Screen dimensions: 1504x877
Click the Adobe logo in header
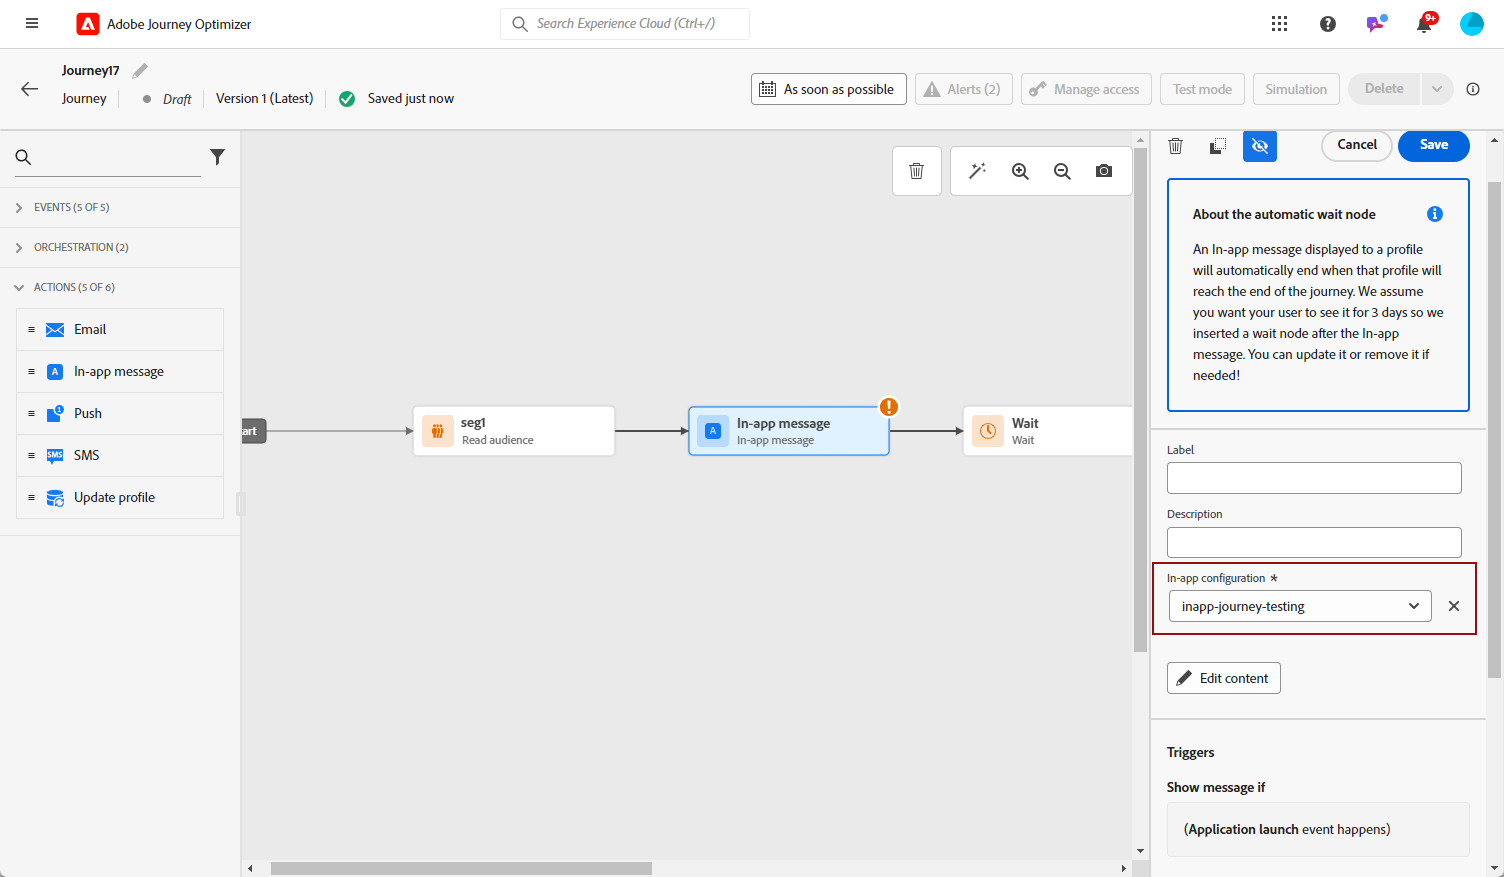coord(88,24)
